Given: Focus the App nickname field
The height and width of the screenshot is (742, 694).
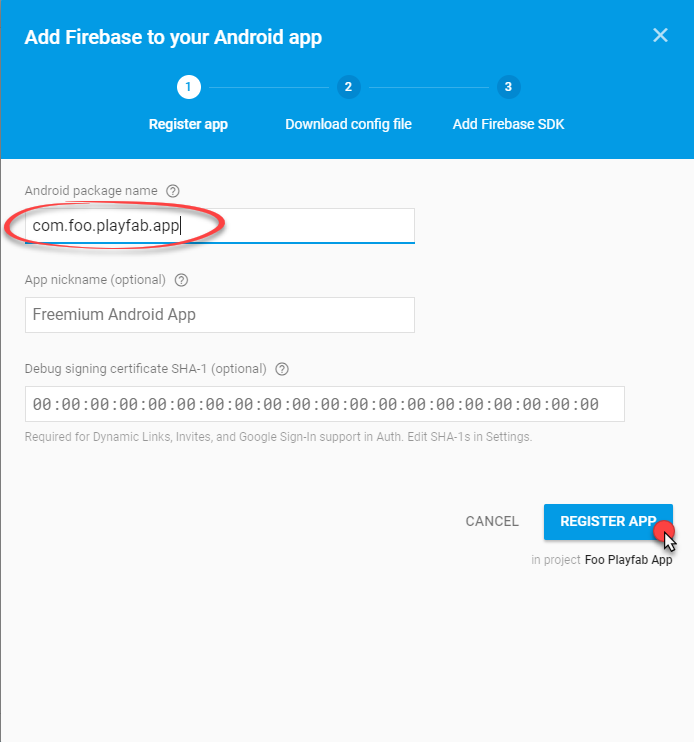Looking at the screenshot, I should (220, 315).
